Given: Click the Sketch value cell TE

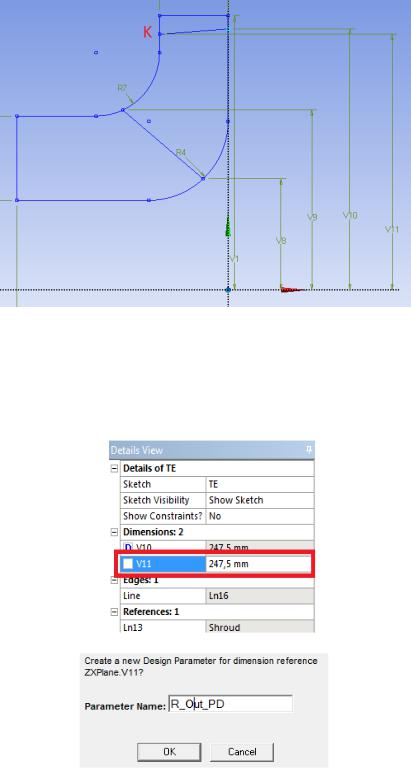Looking at the screenshot, I should [x=260, y=484].
